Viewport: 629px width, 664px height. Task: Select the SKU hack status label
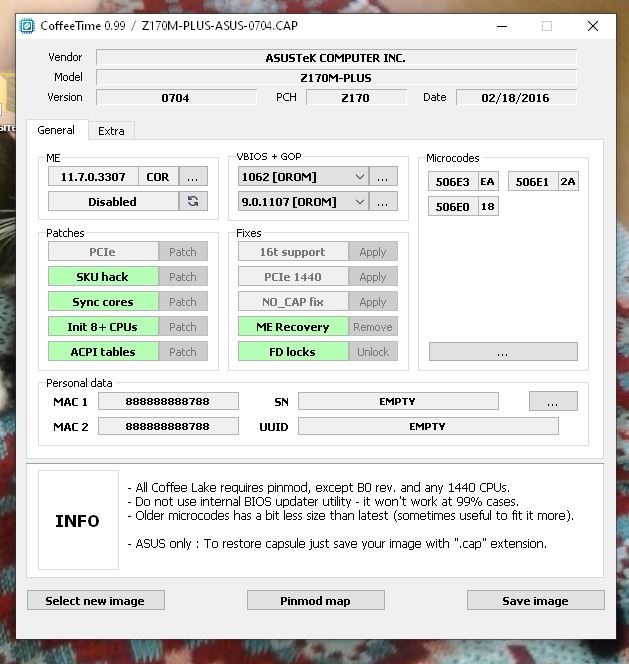point(103,277)
